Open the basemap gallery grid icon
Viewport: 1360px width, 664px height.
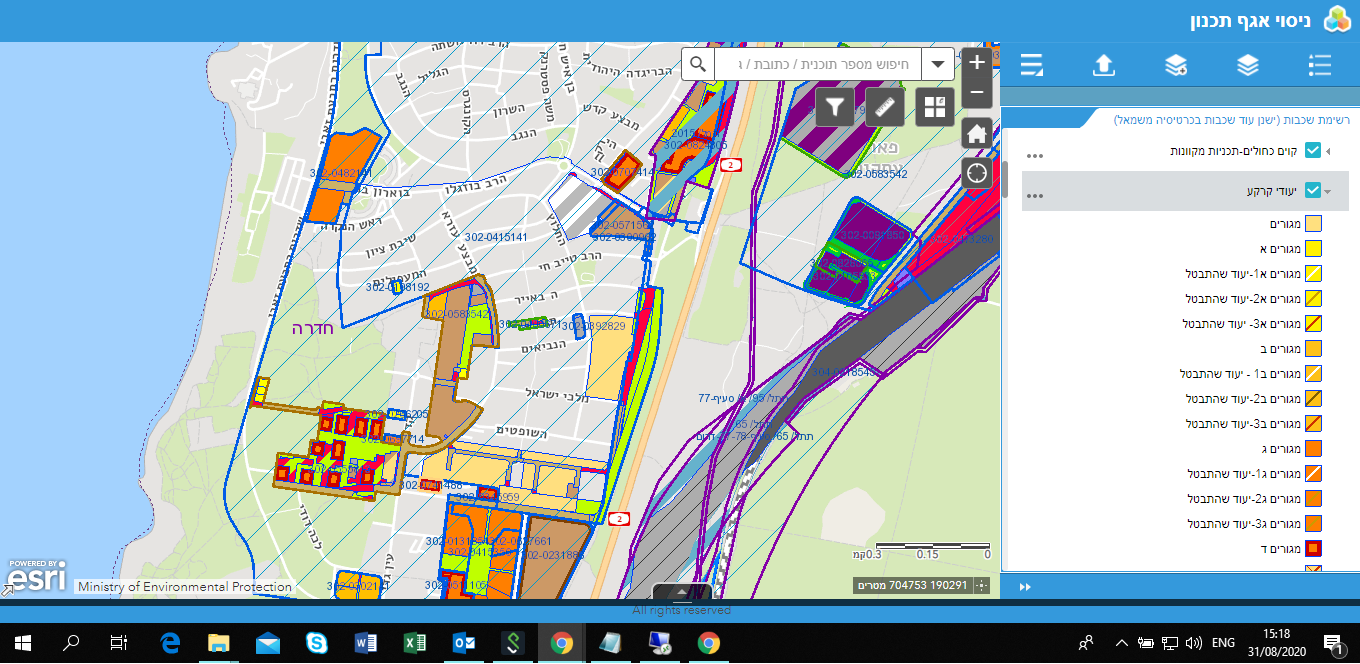935,106
